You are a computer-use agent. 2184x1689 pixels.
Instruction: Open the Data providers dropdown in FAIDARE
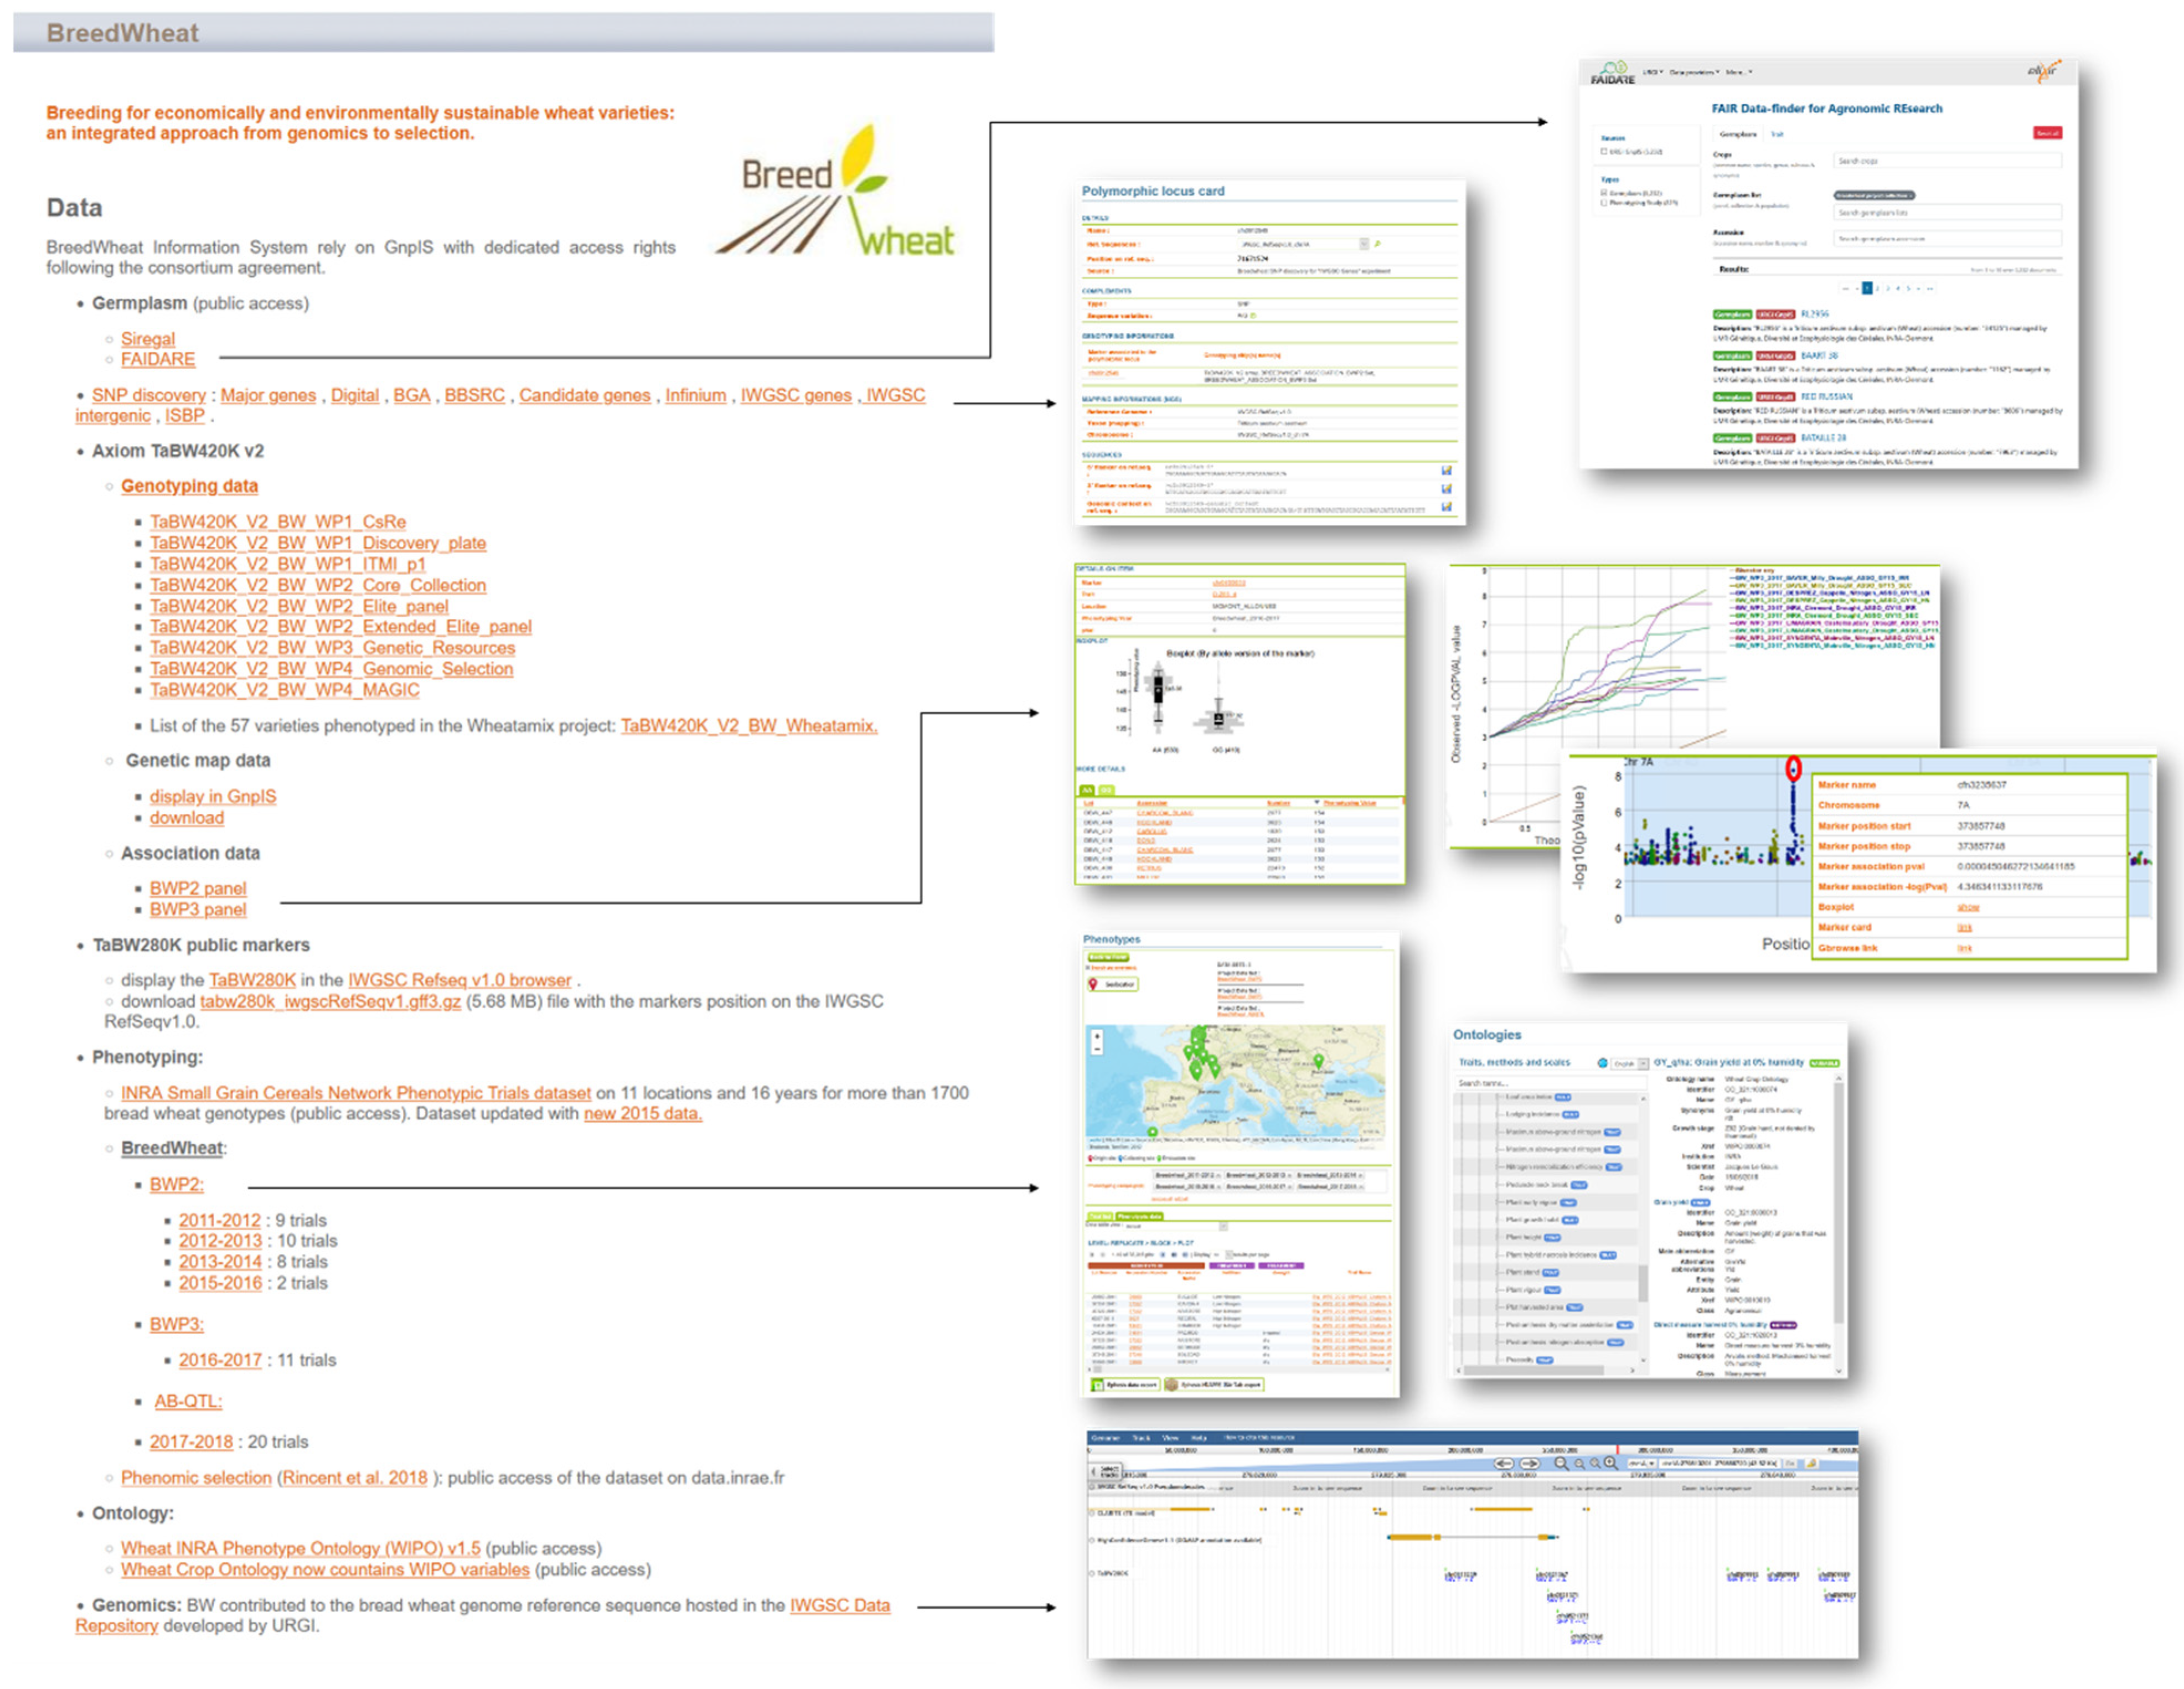[x=1695, y=72]
